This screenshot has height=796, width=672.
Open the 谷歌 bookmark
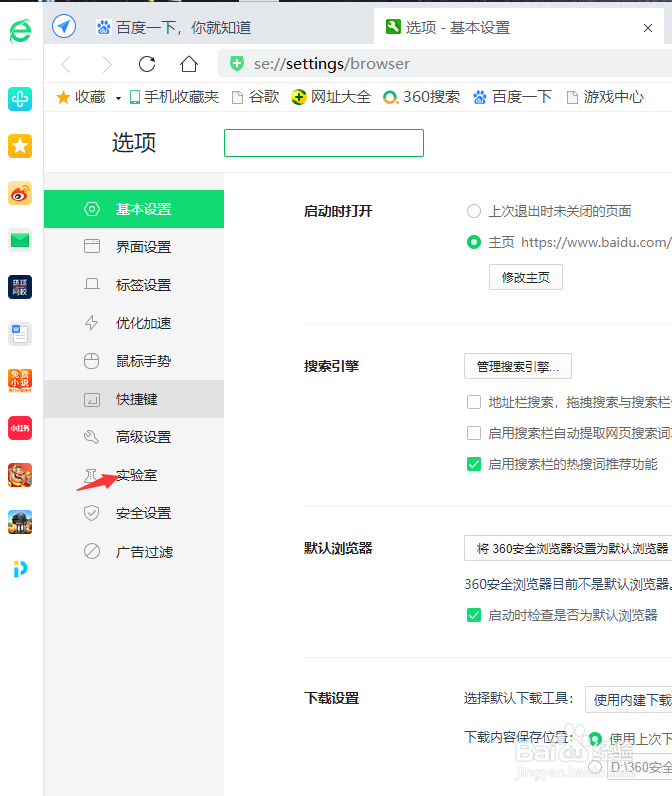pos(255,97)
